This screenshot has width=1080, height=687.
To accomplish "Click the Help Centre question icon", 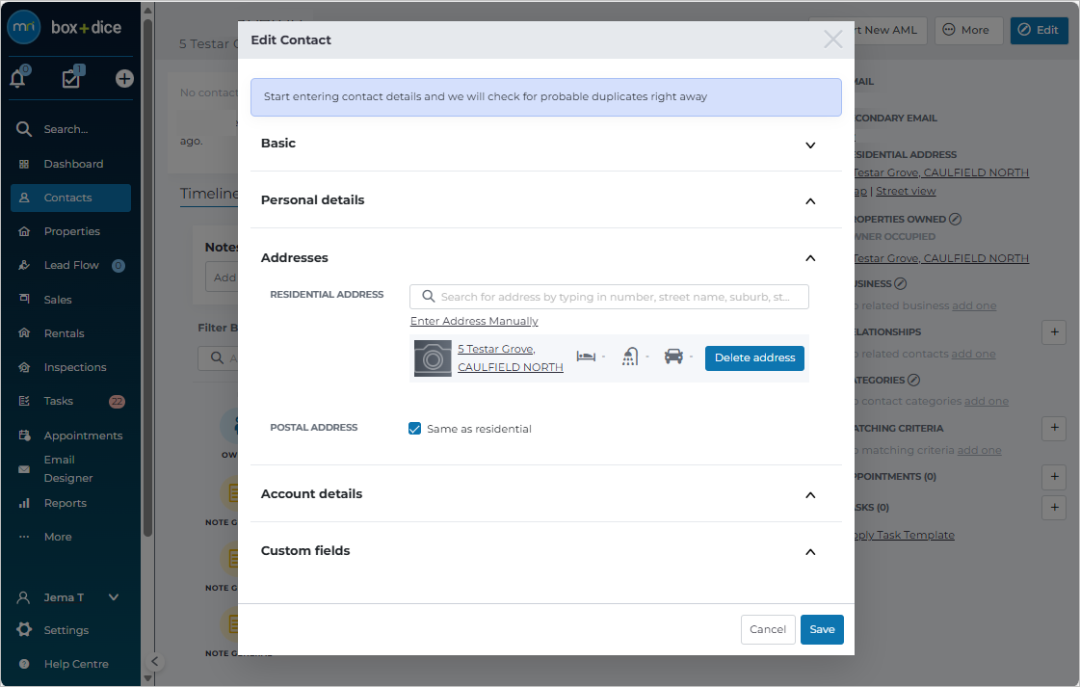I will 24,664.
